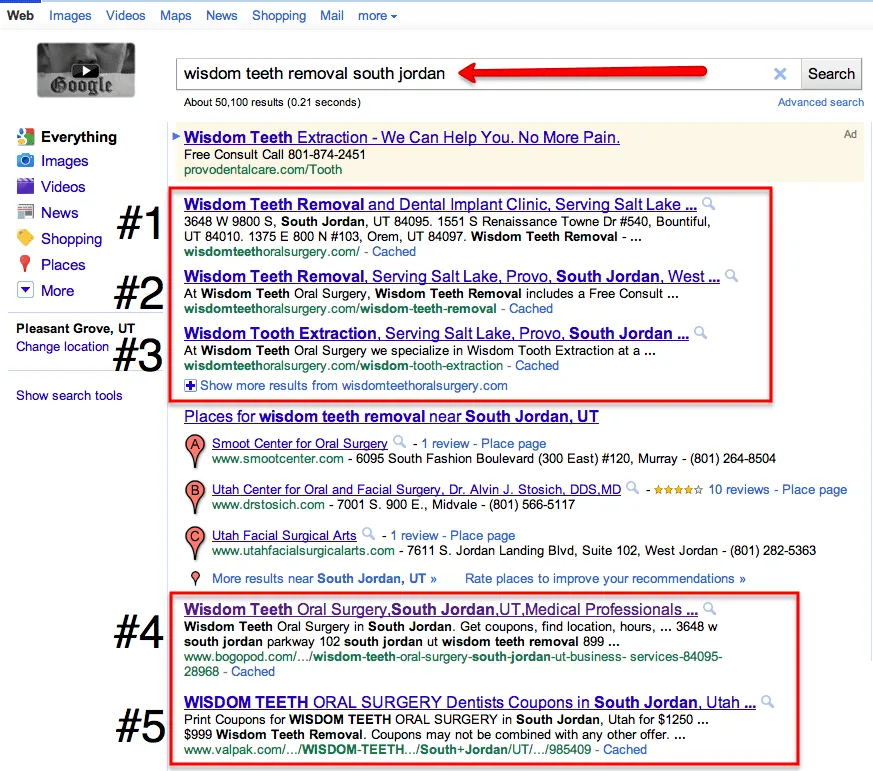873x771 pixels.
Task: Click the Change location link
Action: tap(62, 346)
